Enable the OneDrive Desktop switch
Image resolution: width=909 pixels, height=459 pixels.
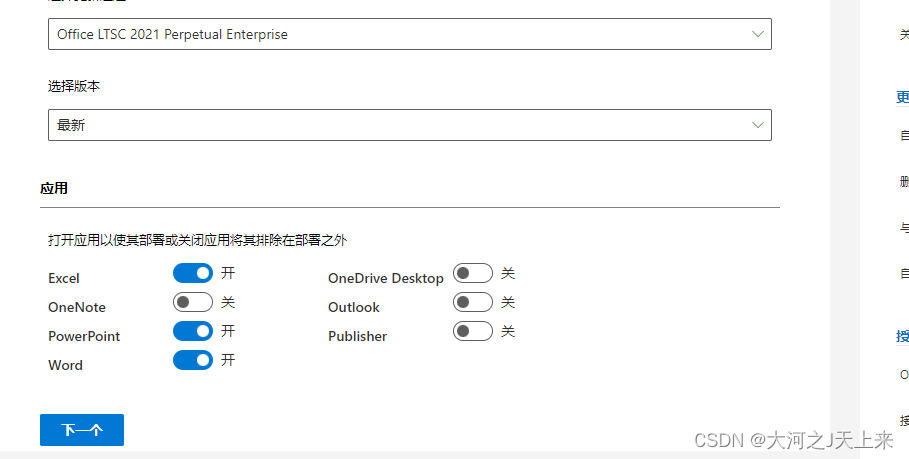[x=473, y=273]
